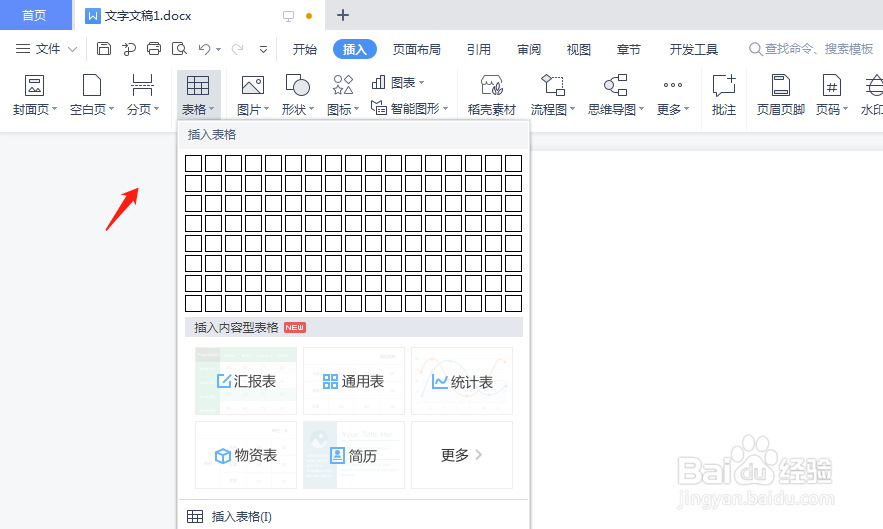Add a comment (批注)

724,95
